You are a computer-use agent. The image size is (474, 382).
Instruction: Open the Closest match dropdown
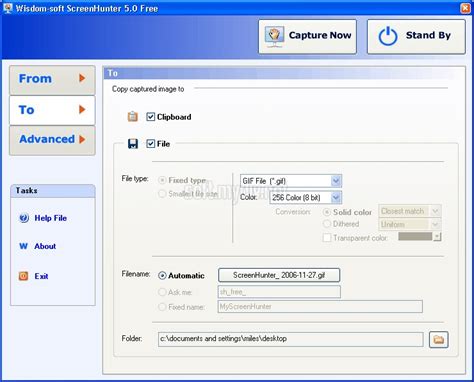(410, 211)
